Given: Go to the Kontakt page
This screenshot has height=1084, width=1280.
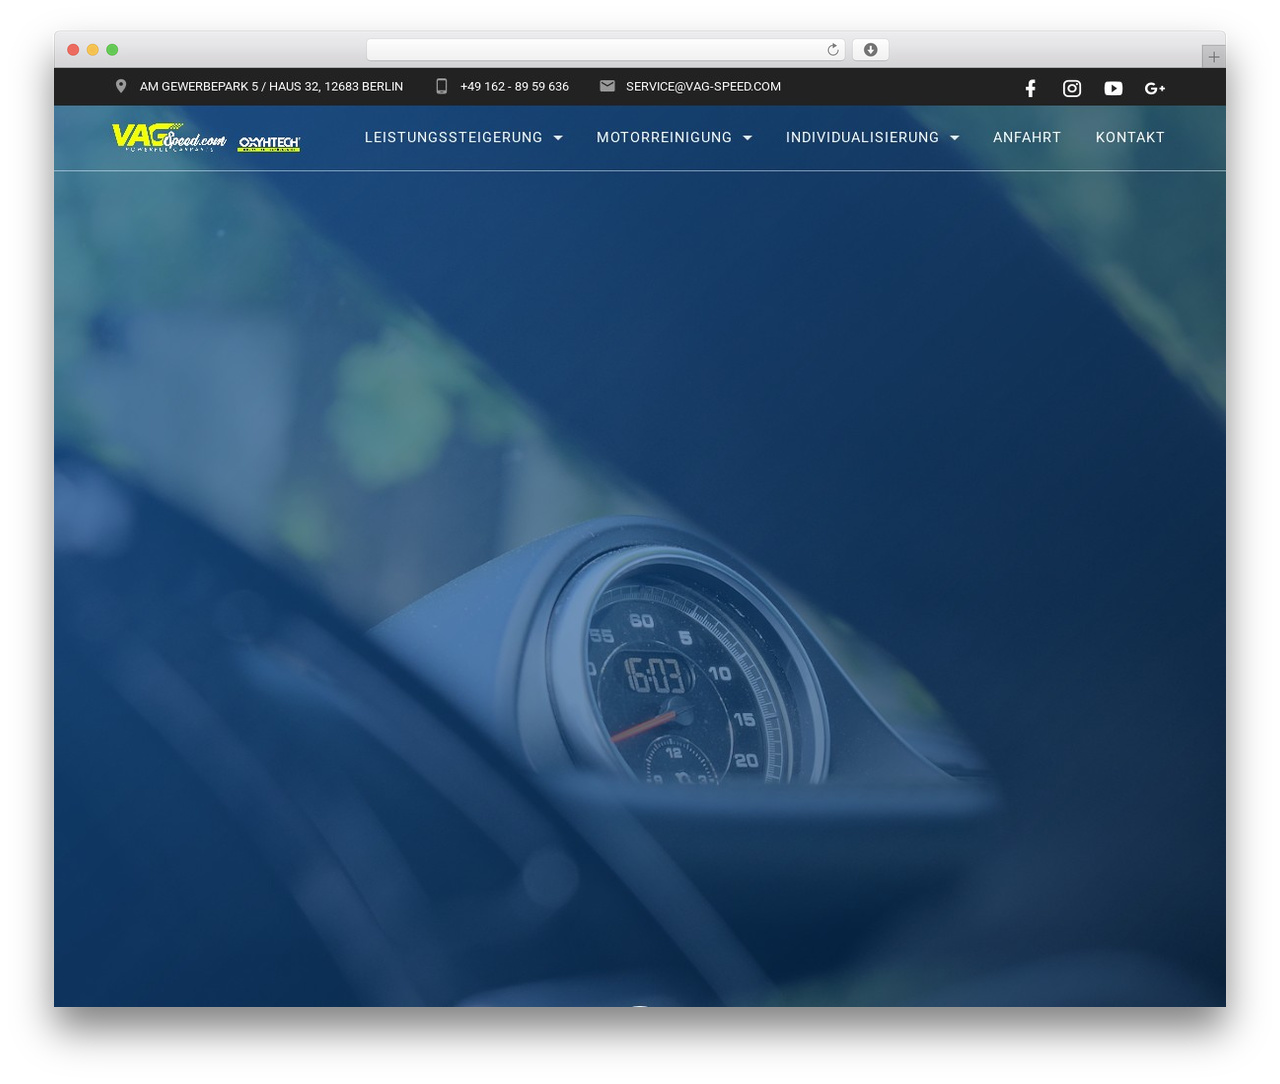Looking at the screenshot, I should pos(1130,137).
